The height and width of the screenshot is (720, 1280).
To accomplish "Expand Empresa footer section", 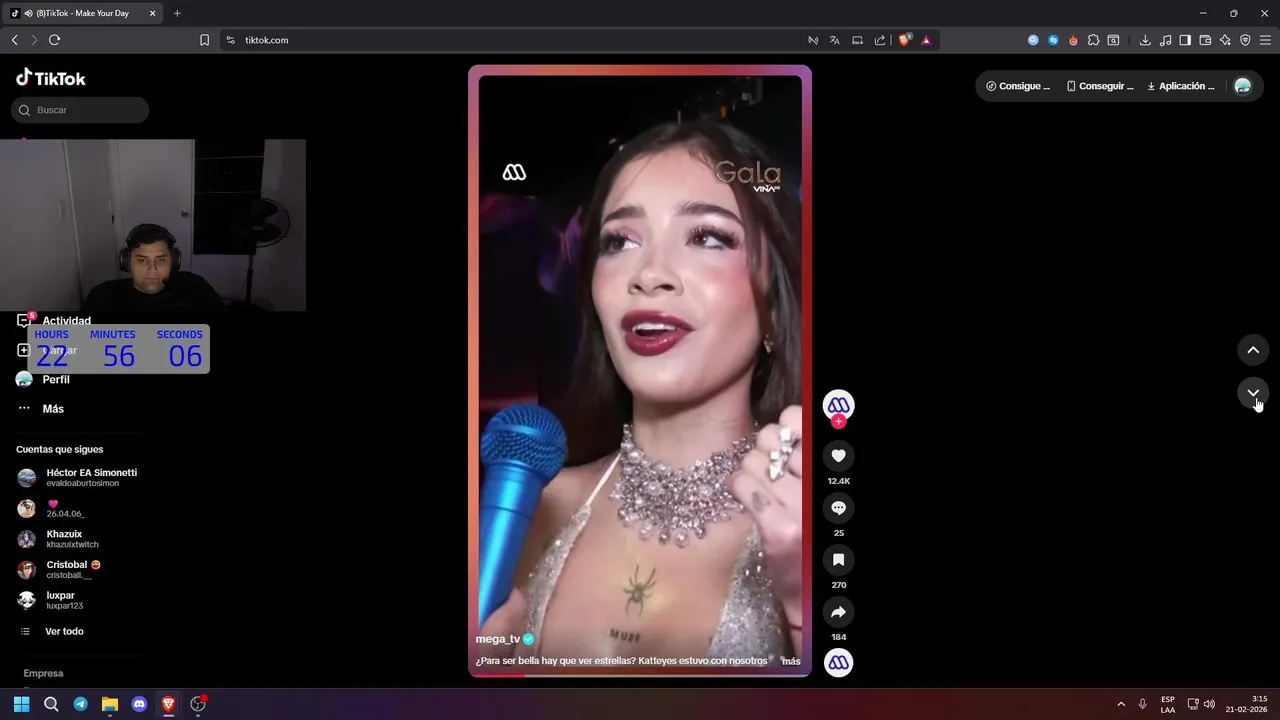I will coord(43,673).
